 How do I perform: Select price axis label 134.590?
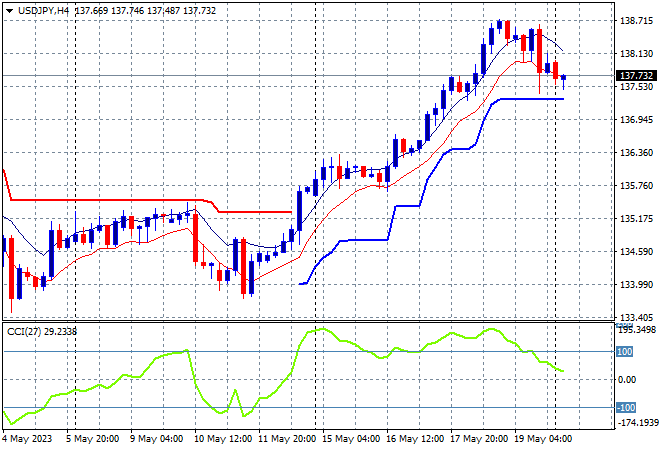(637, 252)
